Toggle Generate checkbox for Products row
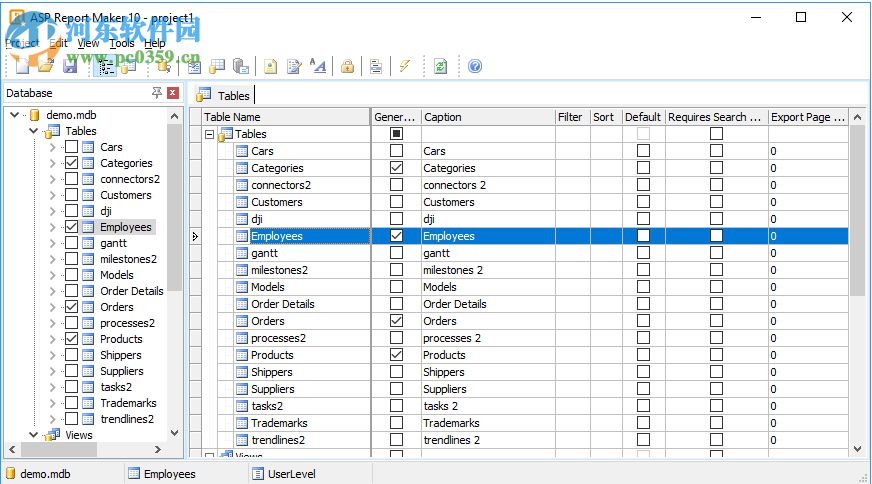 point(396,355)
